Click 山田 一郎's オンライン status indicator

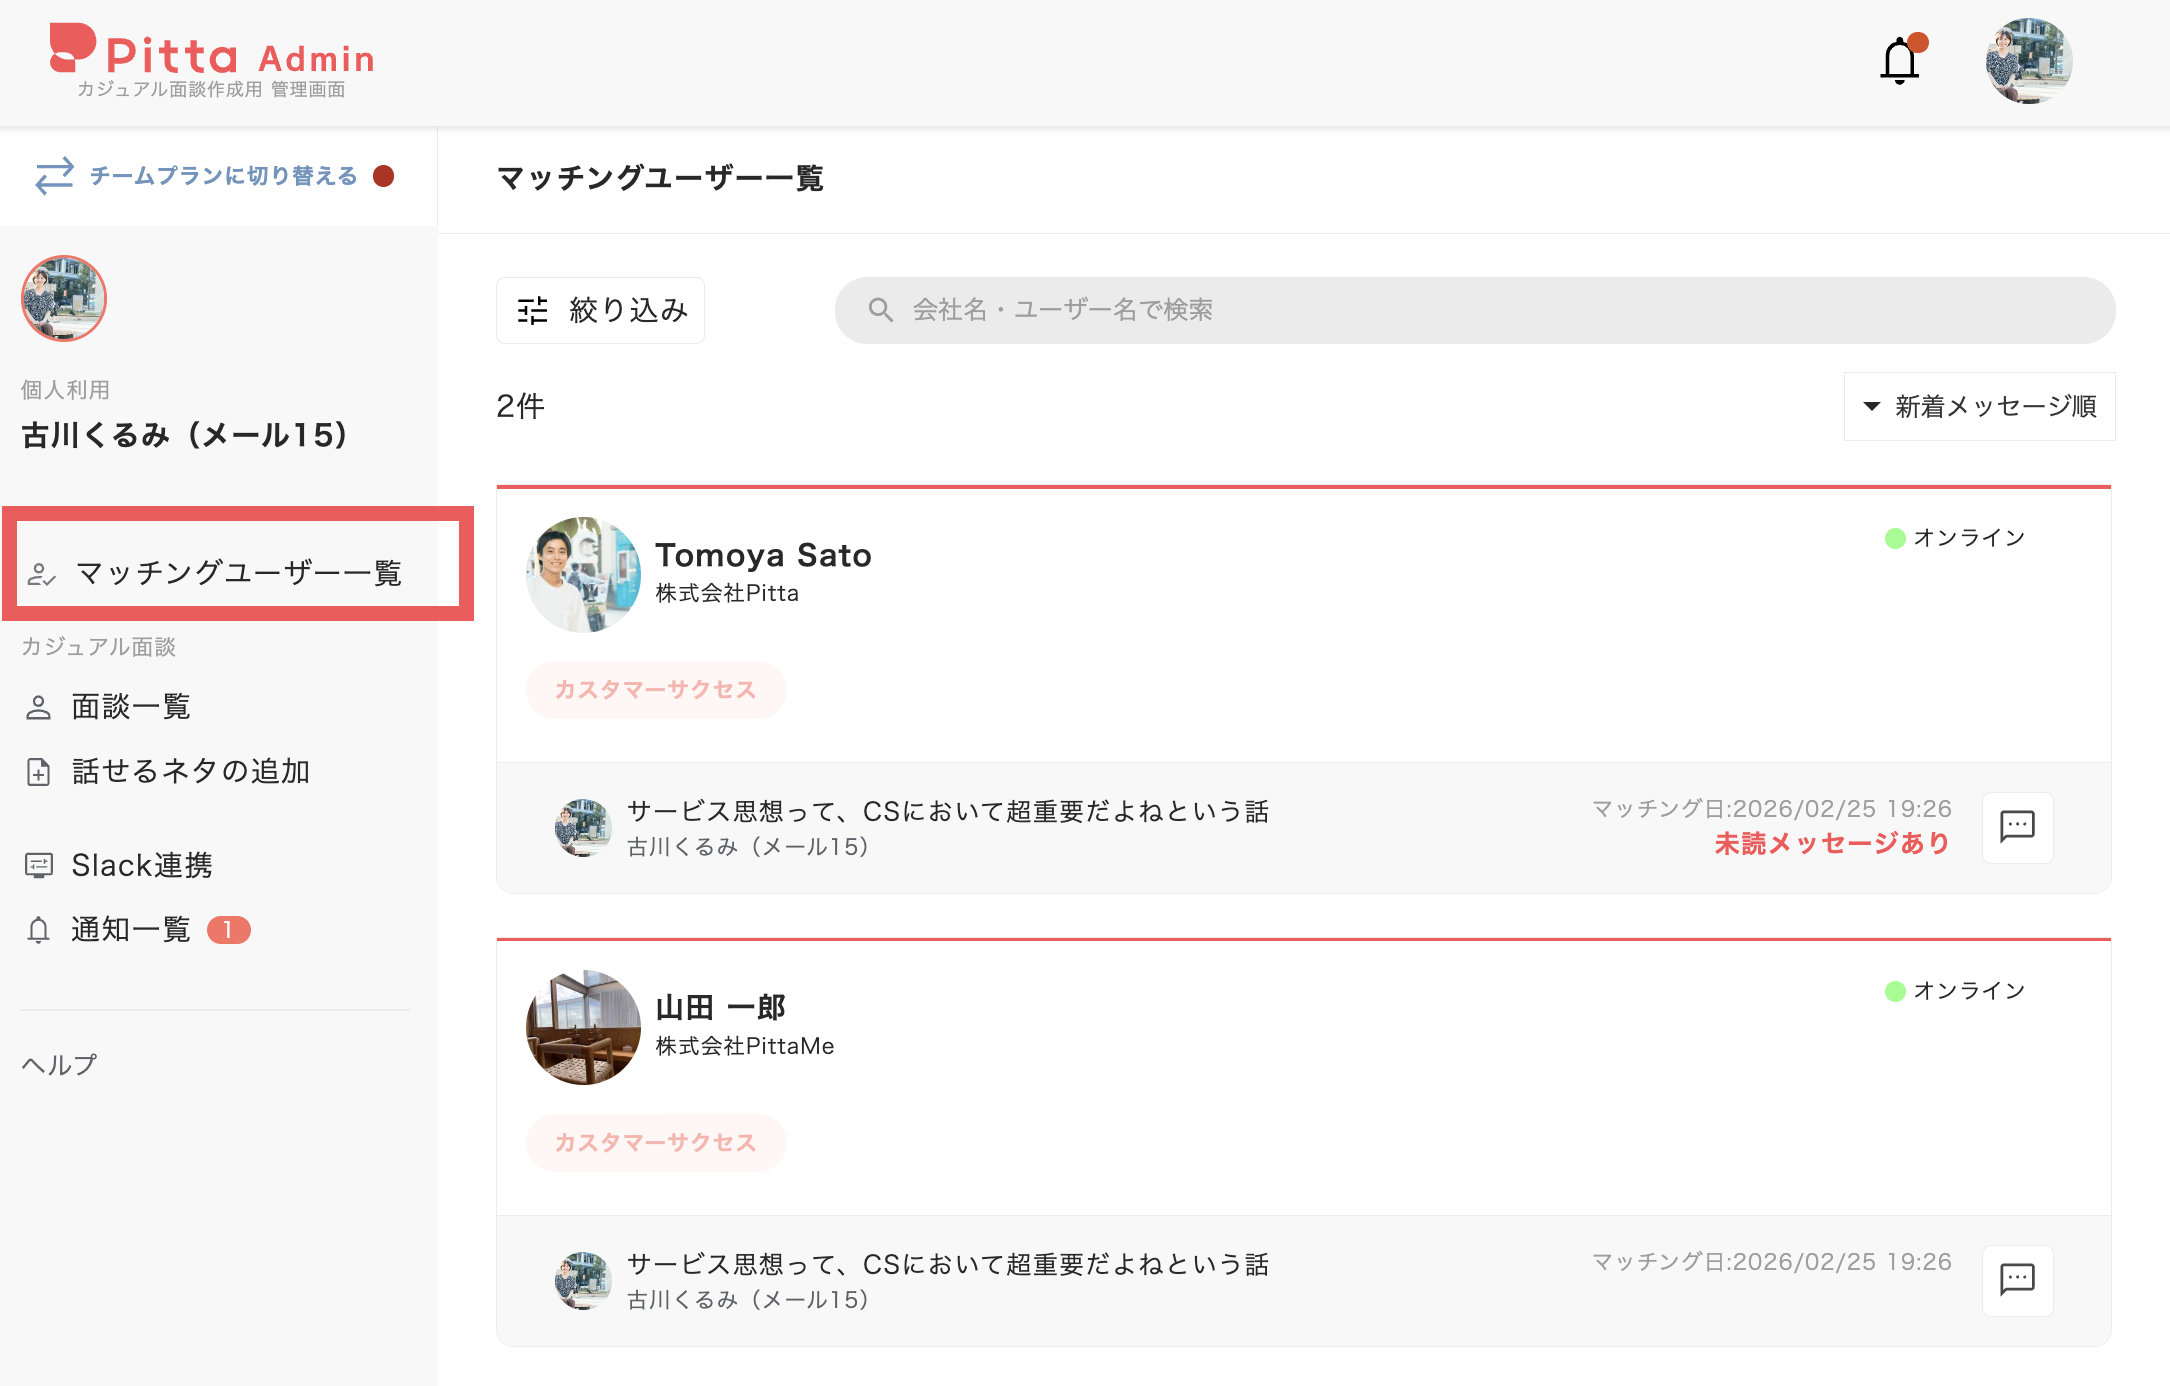click(x=1893, y=990)
